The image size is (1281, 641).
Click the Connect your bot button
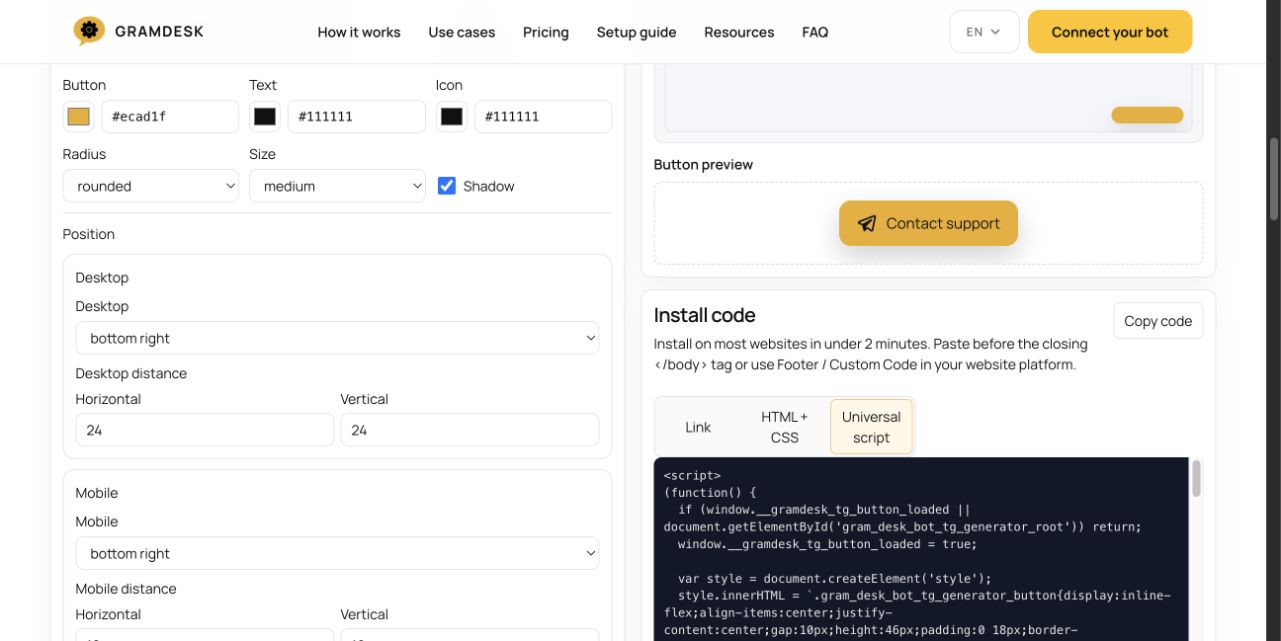pyautogui.click(x=1110, y=32)
